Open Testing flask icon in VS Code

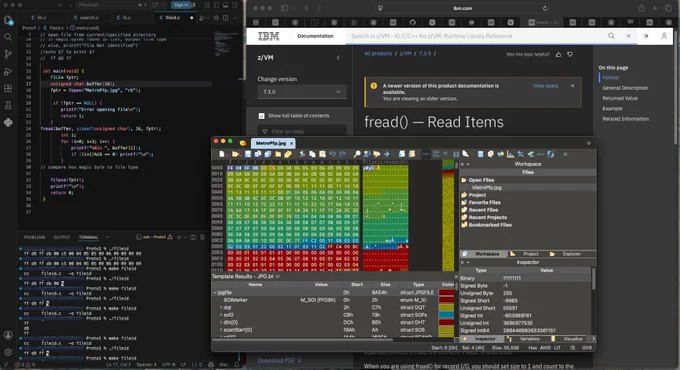click(8, 105)
